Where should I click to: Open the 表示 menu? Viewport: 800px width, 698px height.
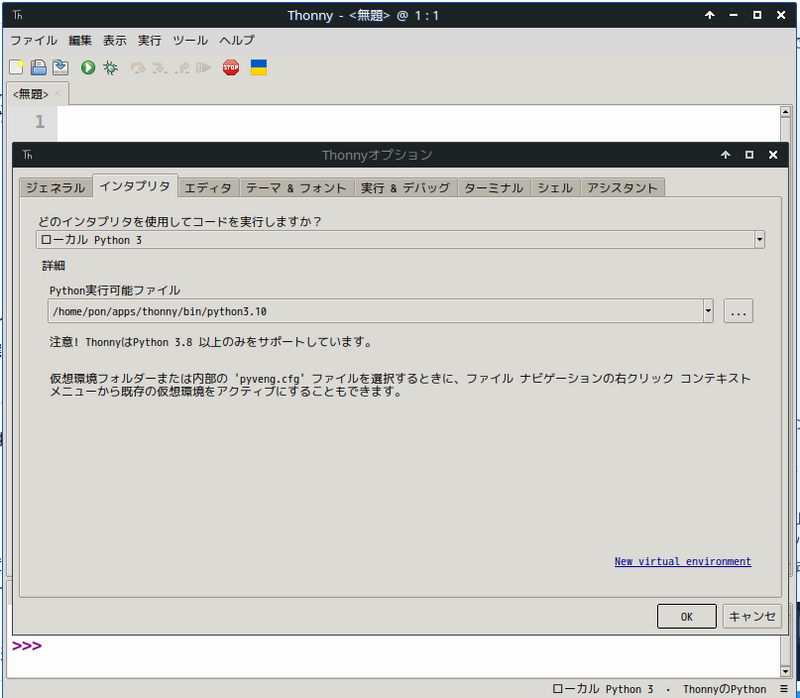(x=115, y=40)
